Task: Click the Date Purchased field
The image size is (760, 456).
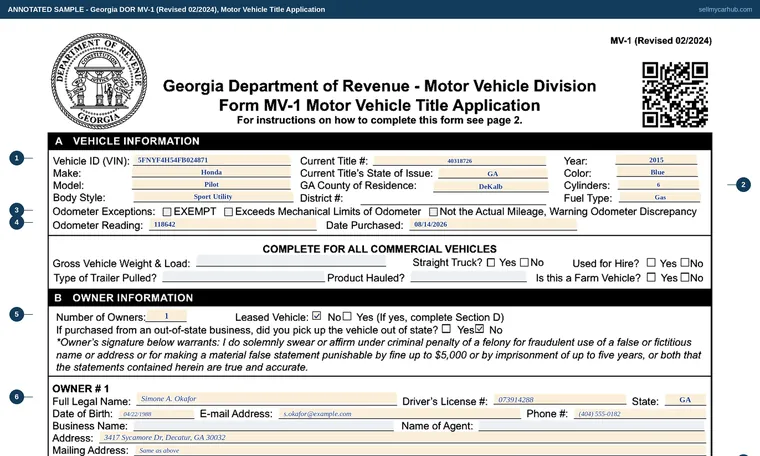Action: click(x=493, y=224)
